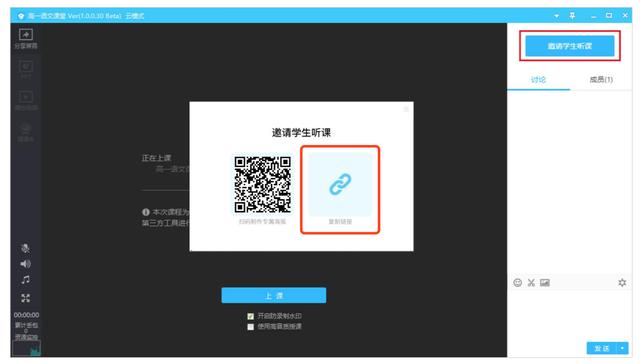Click the insert image icon in chat
This screenshot has width=640, height=364.
(545, 282)
